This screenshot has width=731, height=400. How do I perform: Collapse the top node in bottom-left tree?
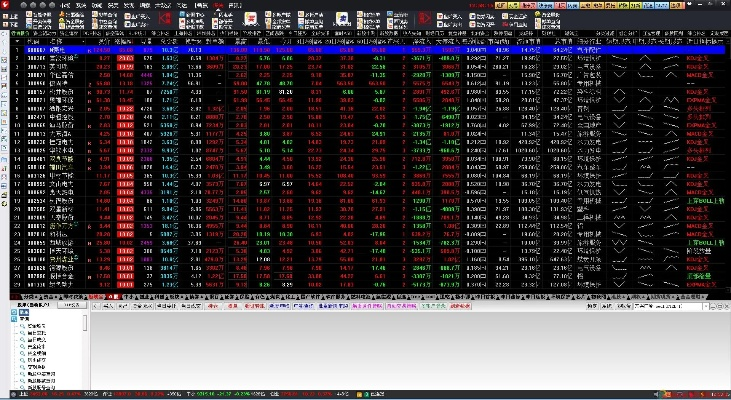[x=14, y=314]
